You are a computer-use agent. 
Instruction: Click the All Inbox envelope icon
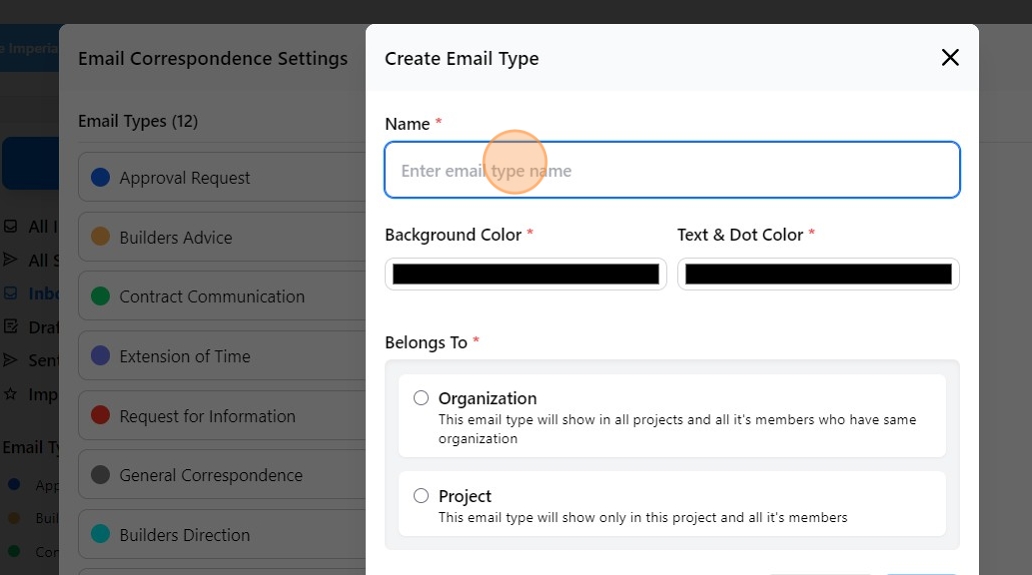click(11, 227)
